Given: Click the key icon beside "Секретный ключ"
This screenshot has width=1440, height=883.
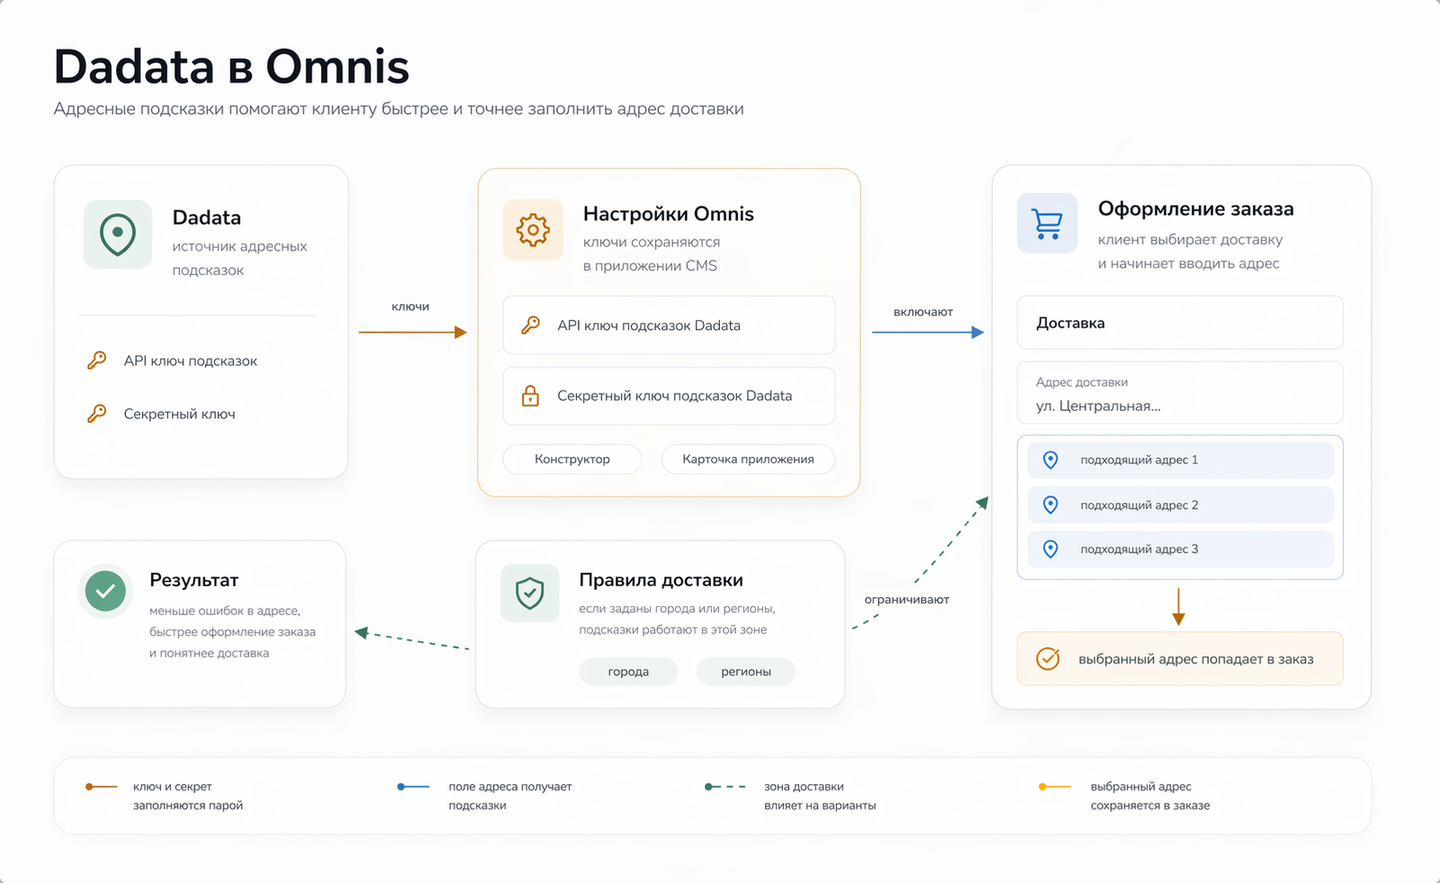Looking at the screenshot, I should click(x=95, y=412).
